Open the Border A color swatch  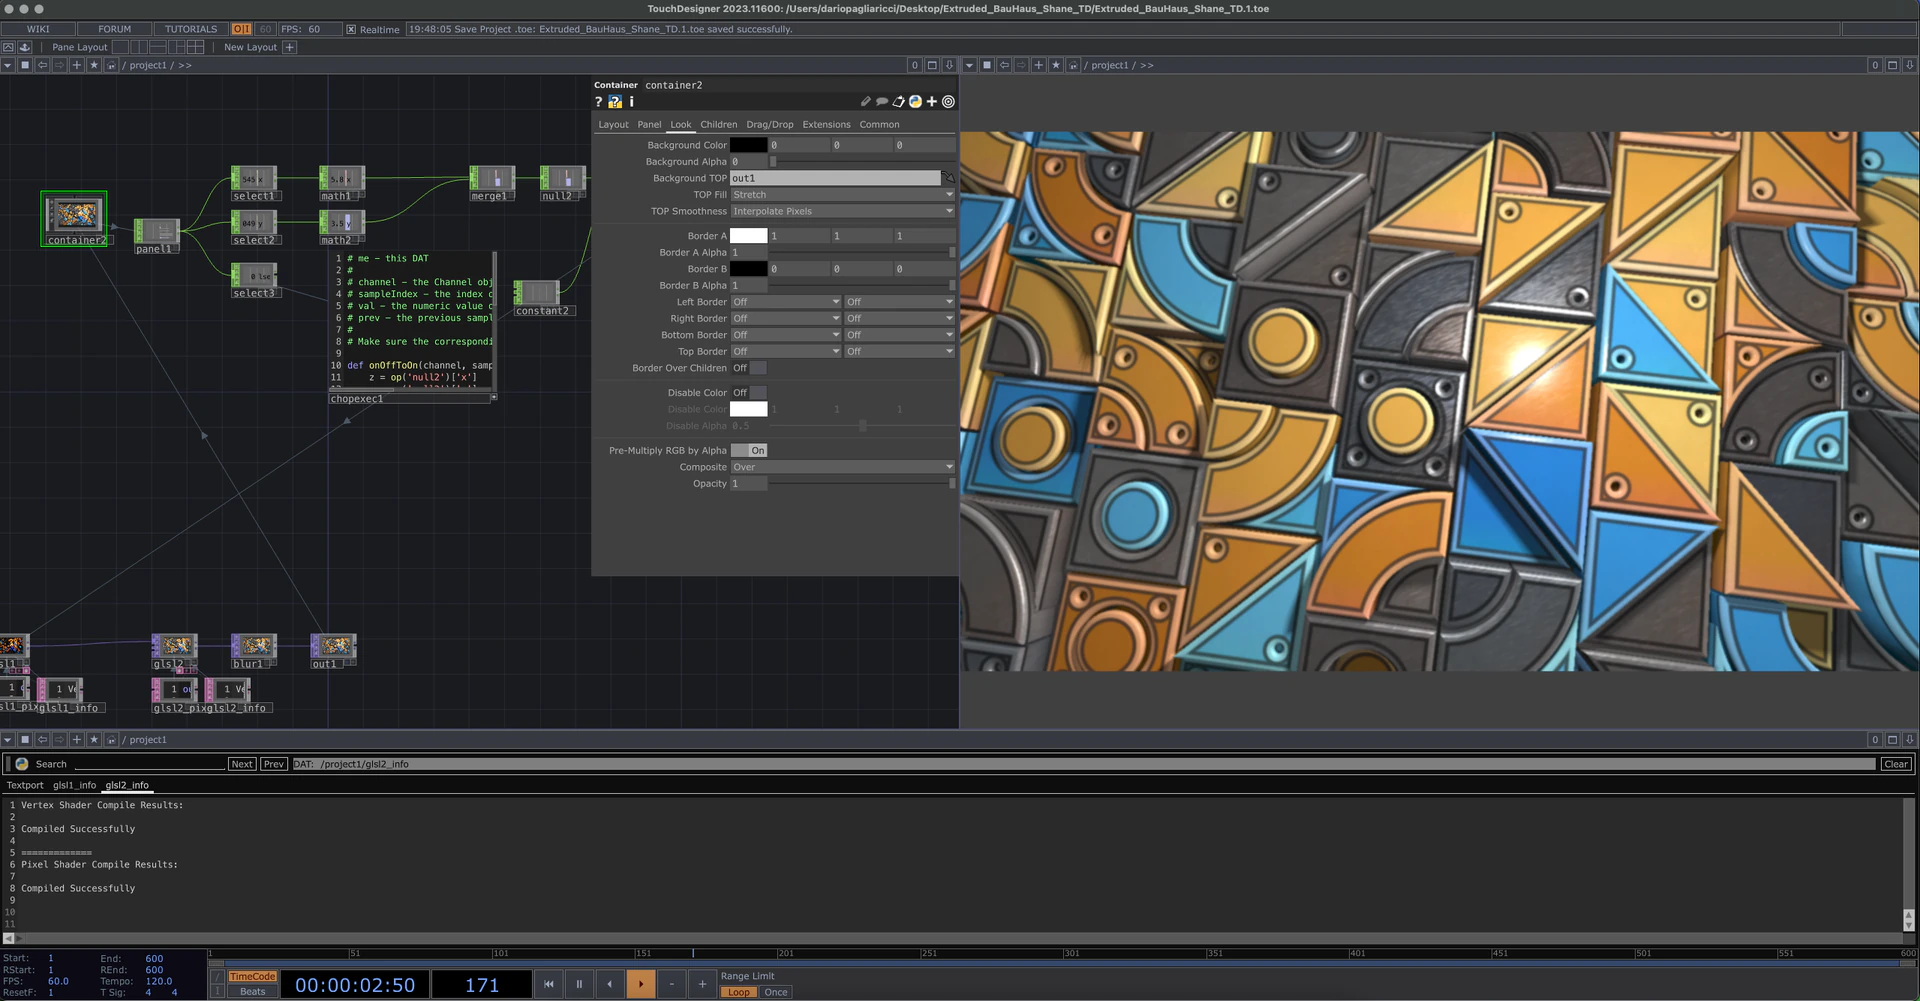click(x=748, y=236)
